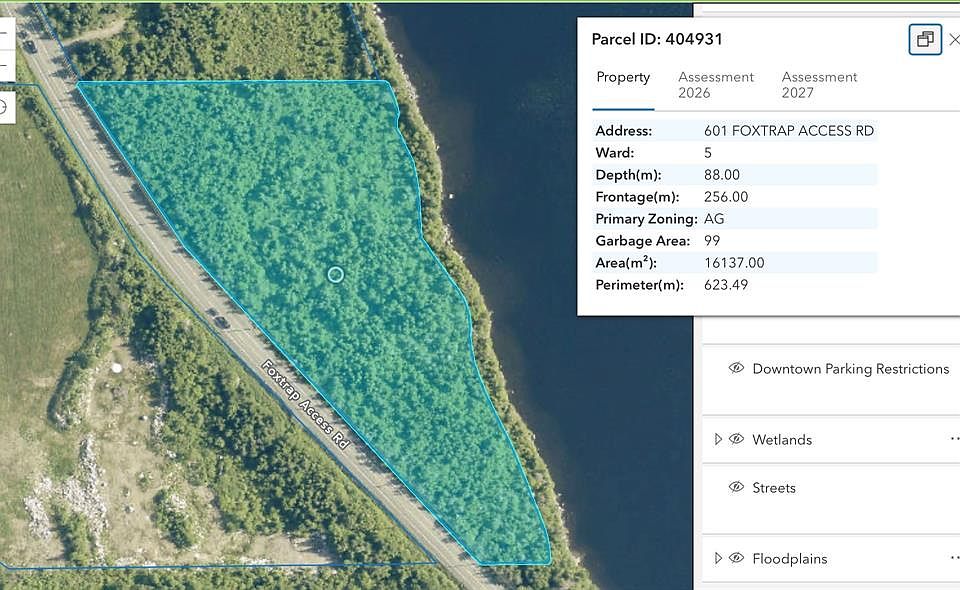The height and width of the screenshot is (590, 960).
Task: Toggle visibility of Wetlands layer
Action: (737, 439)
